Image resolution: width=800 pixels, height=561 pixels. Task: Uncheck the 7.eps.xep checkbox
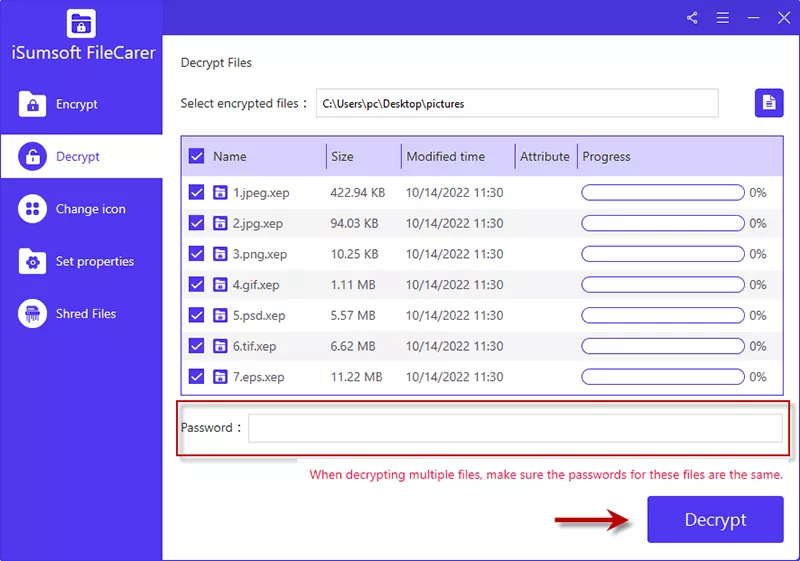(x=196, y=377)
